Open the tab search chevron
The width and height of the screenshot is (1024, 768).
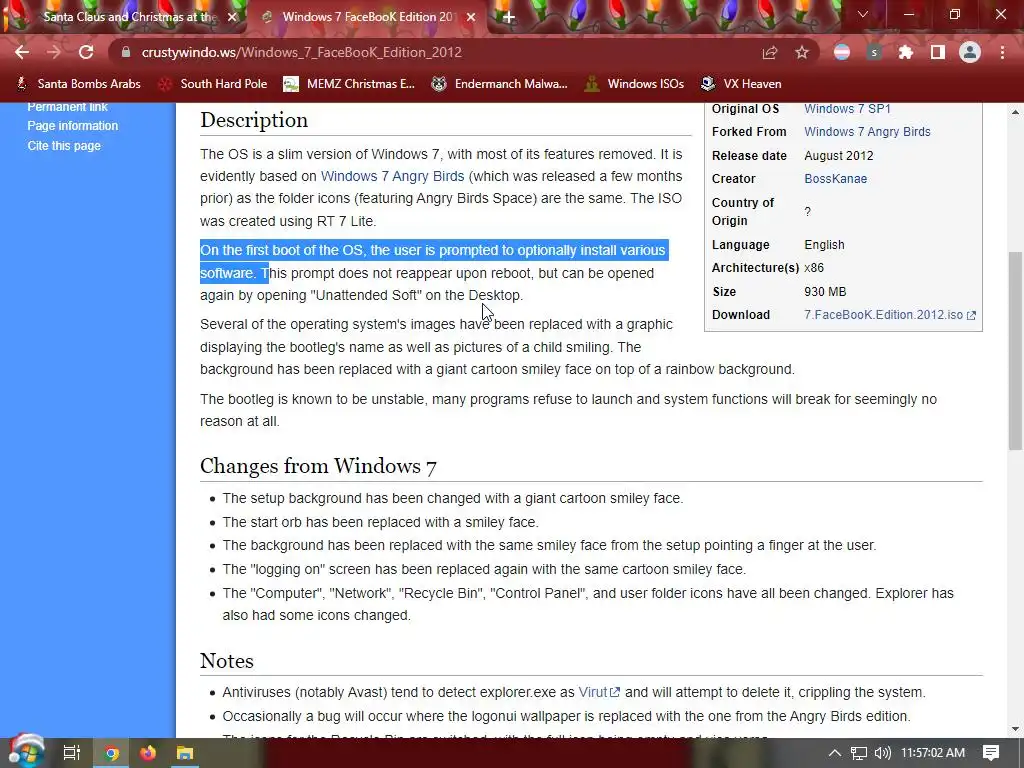point(863,14)
